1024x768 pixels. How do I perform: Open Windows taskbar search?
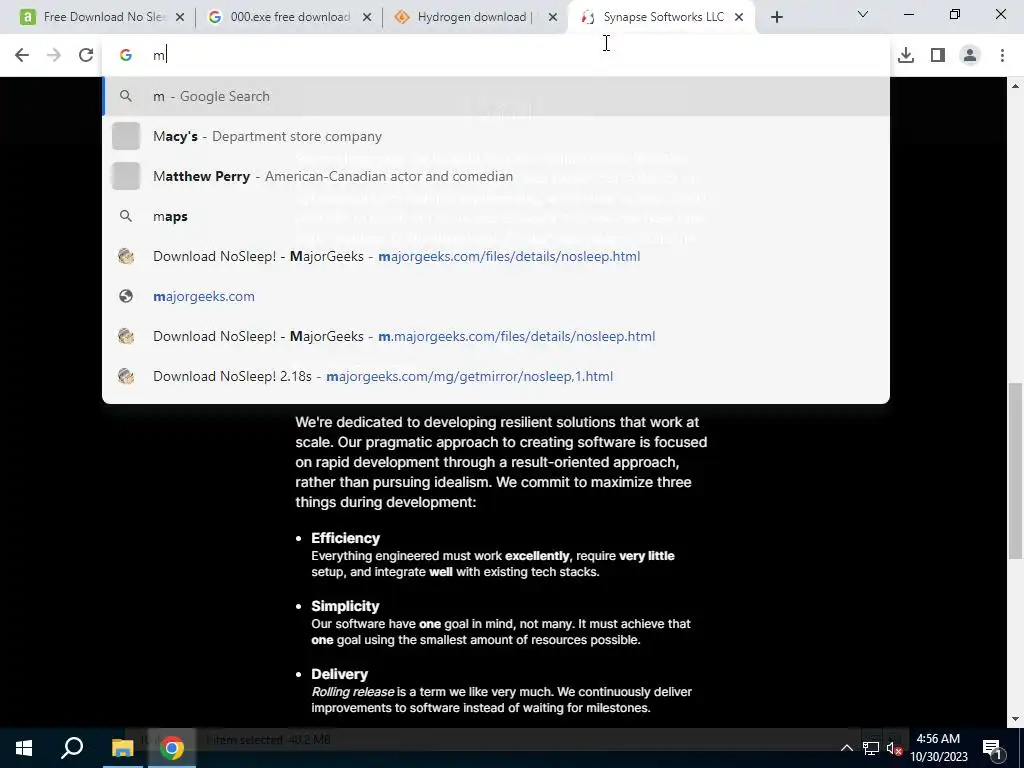point(72,748)
